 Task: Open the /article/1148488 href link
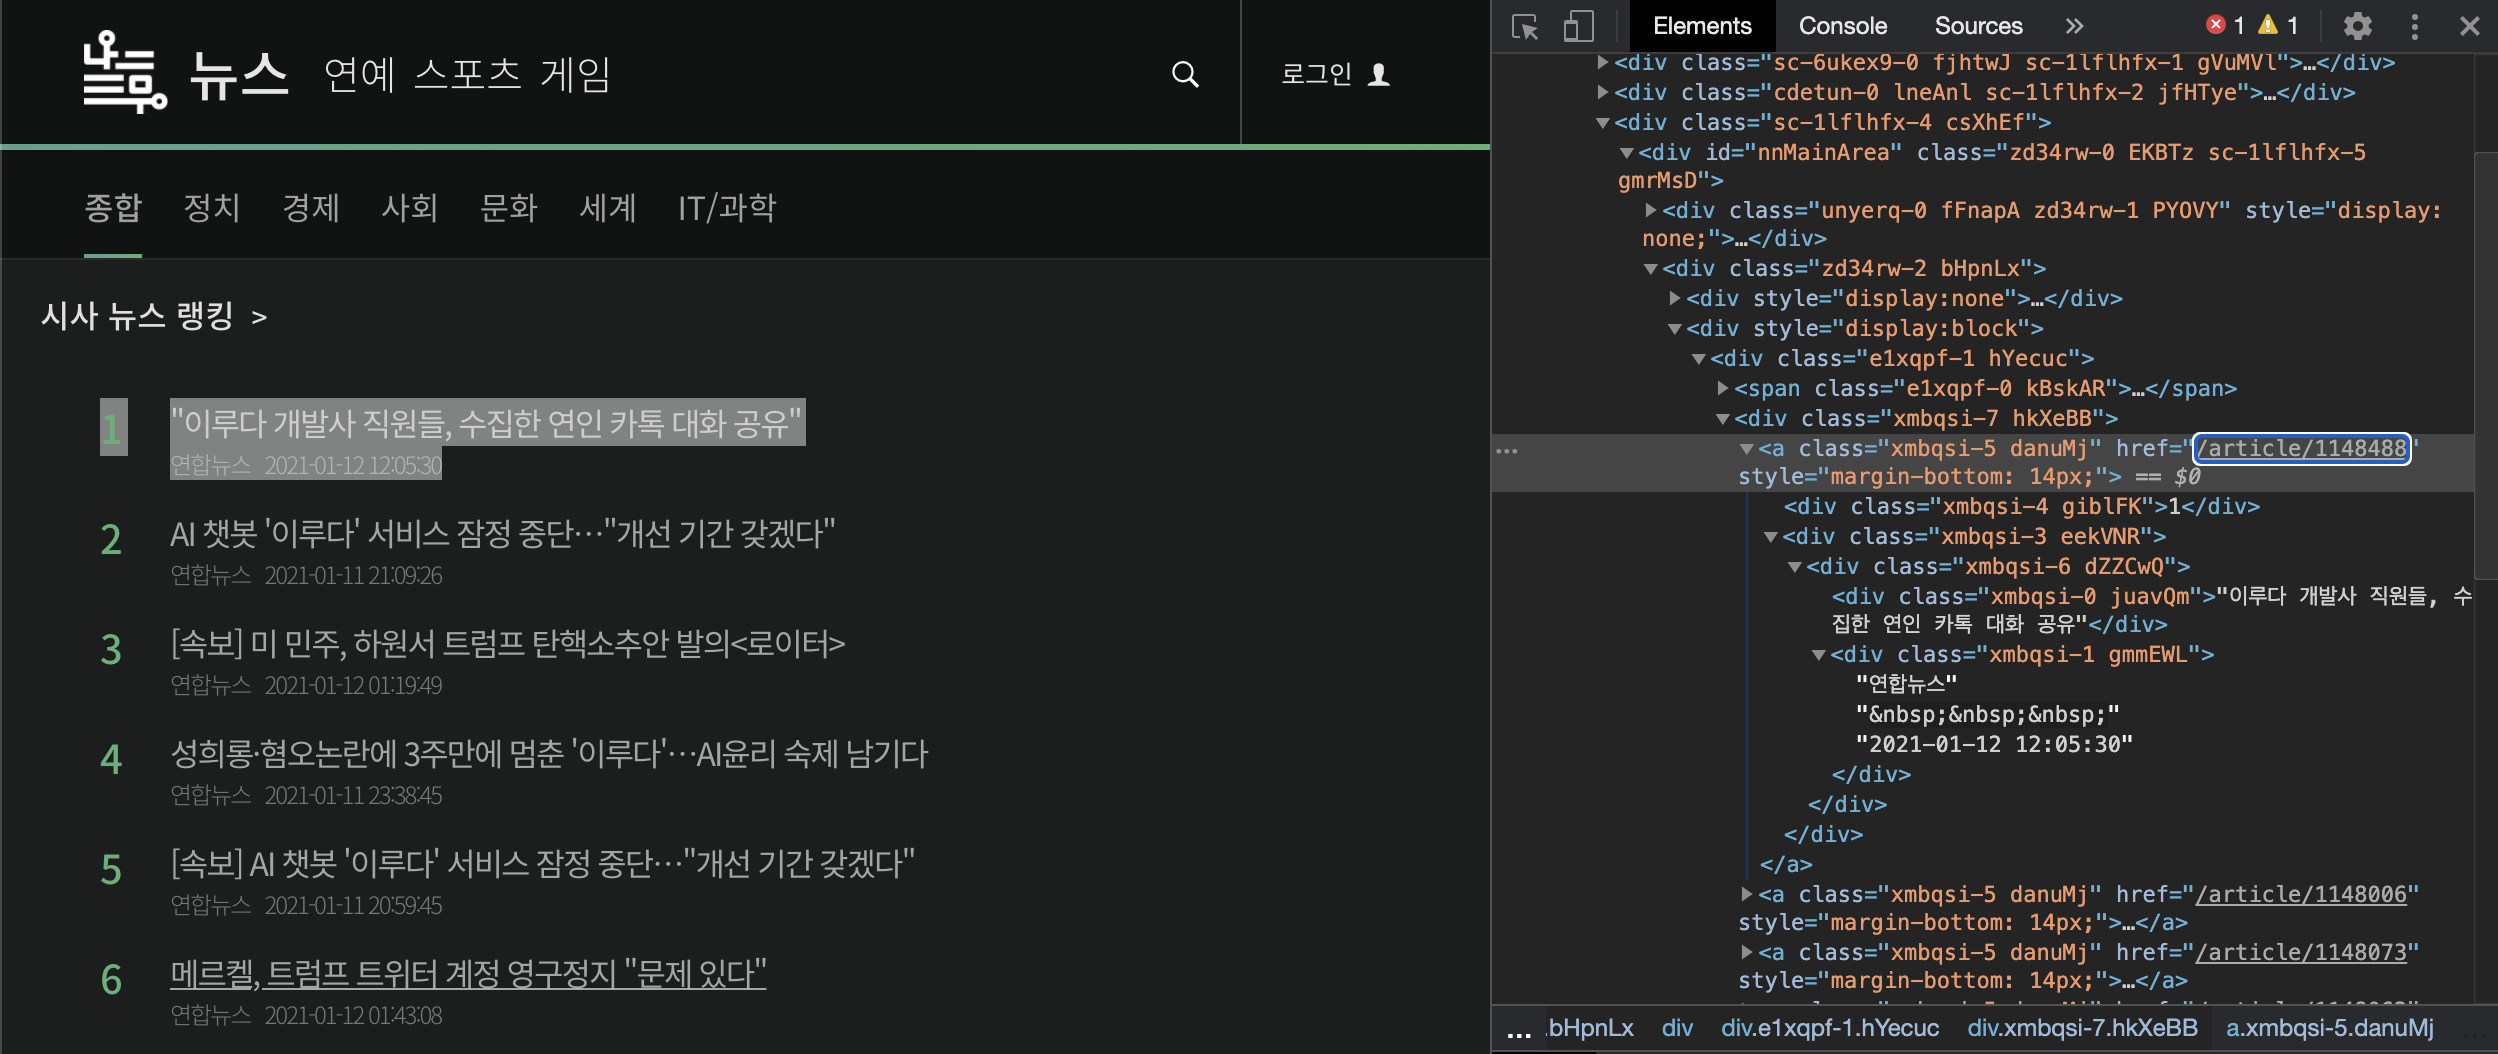pos(2301,449)
